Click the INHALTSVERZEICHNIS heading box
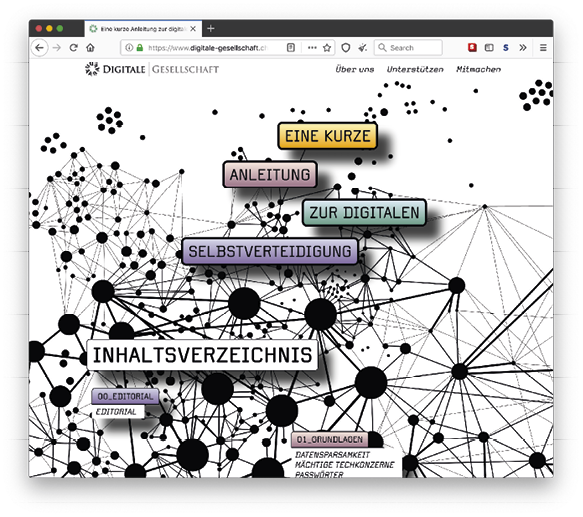This screenshot has width=583, height=517. [202, 354]
